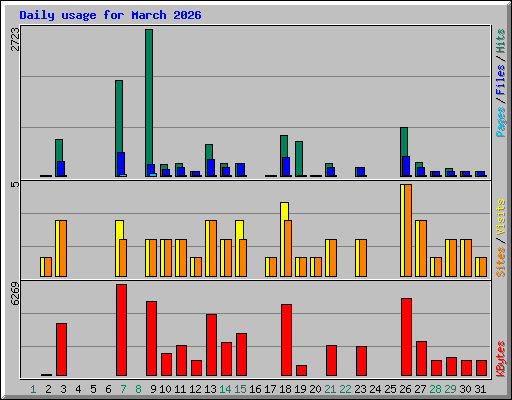Click the green day label "28"
The width and height of the screenshot is (512, 400).
point(435,389)
